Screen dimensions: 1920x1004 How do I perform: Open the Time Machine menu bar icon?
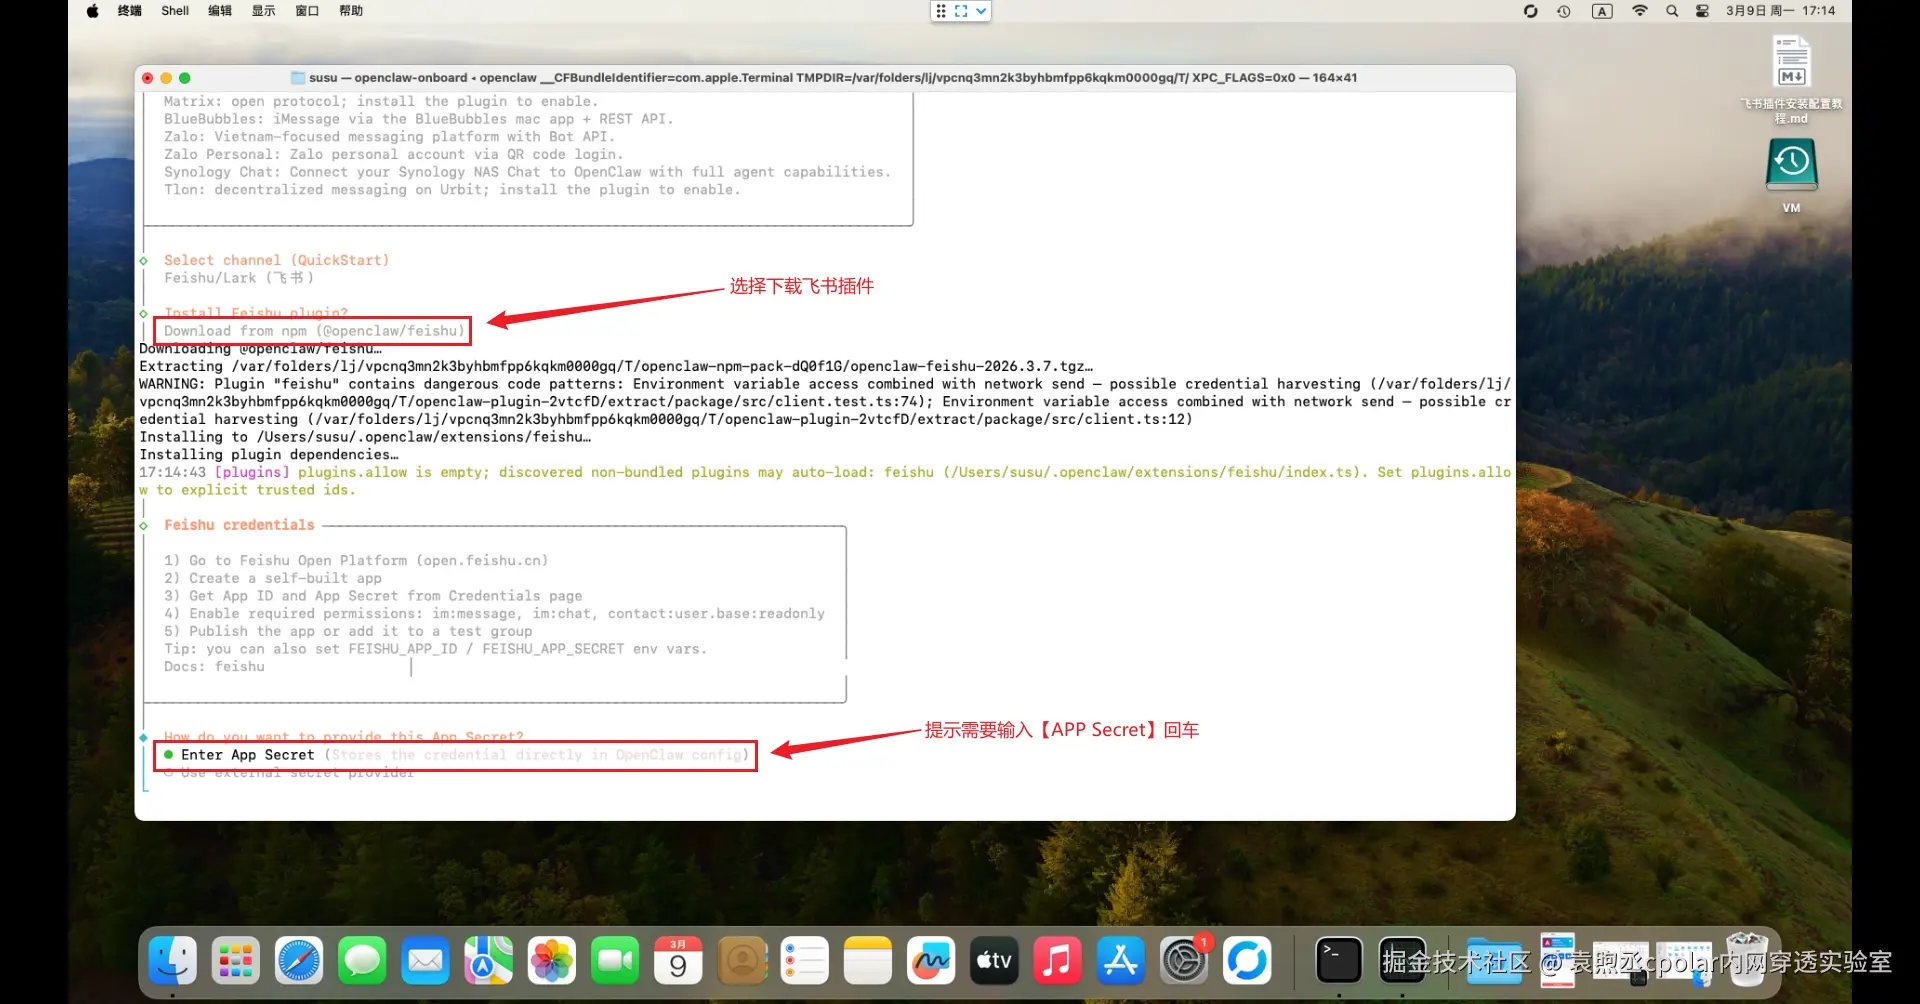tap(1564, 11)
